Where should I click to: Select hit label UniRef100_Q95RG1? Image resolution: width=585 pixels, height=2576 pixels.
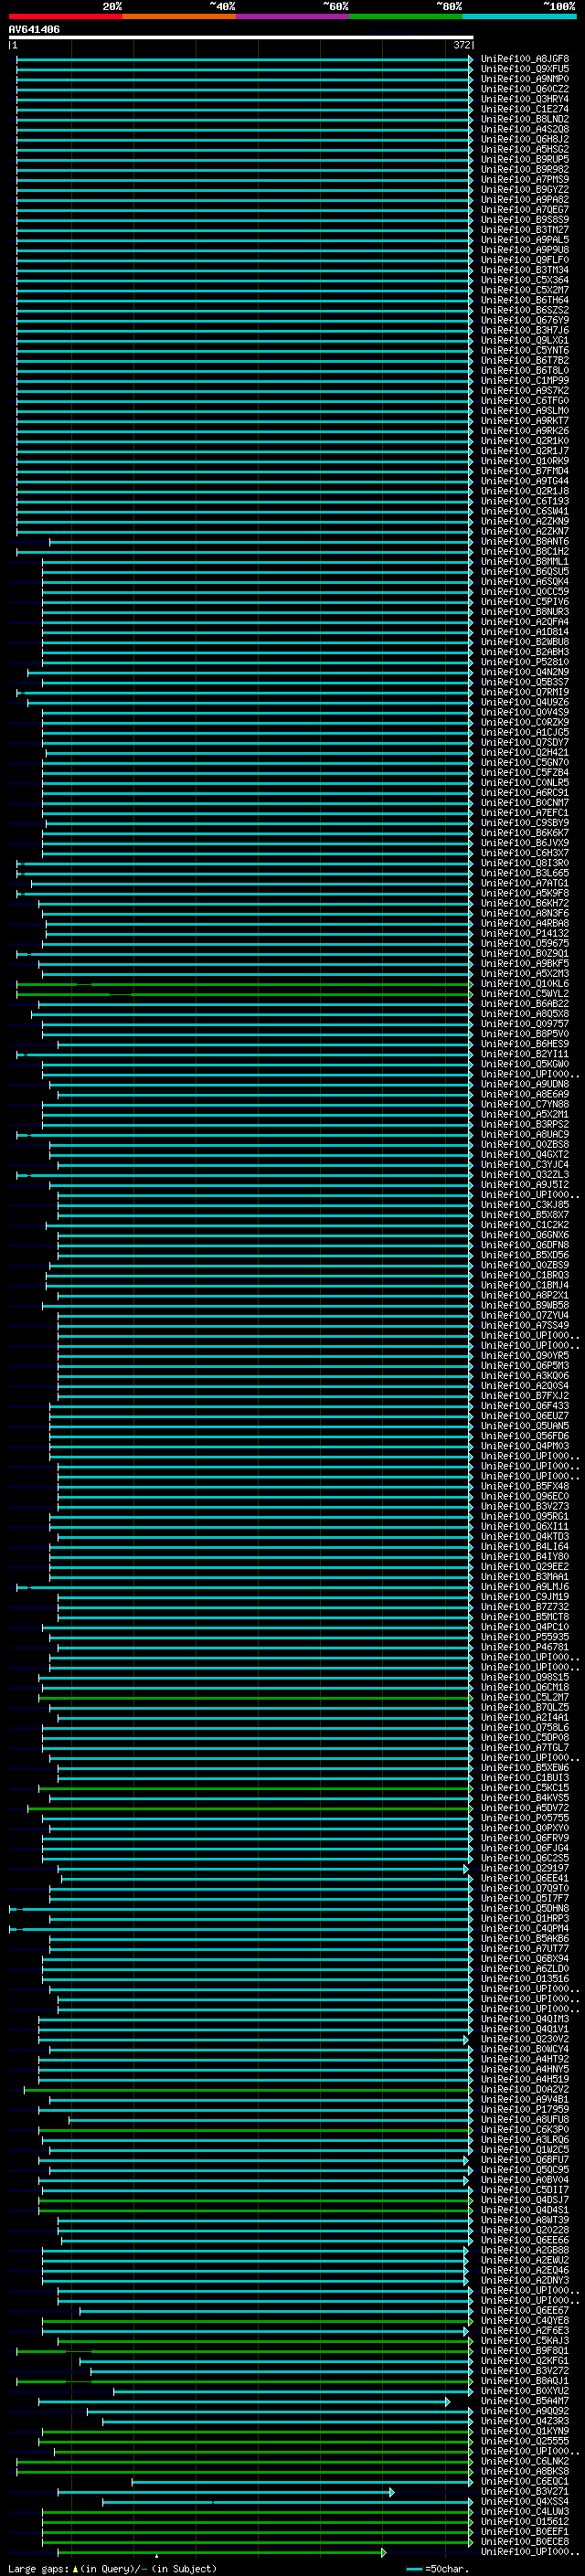(x=525, y=1517)
